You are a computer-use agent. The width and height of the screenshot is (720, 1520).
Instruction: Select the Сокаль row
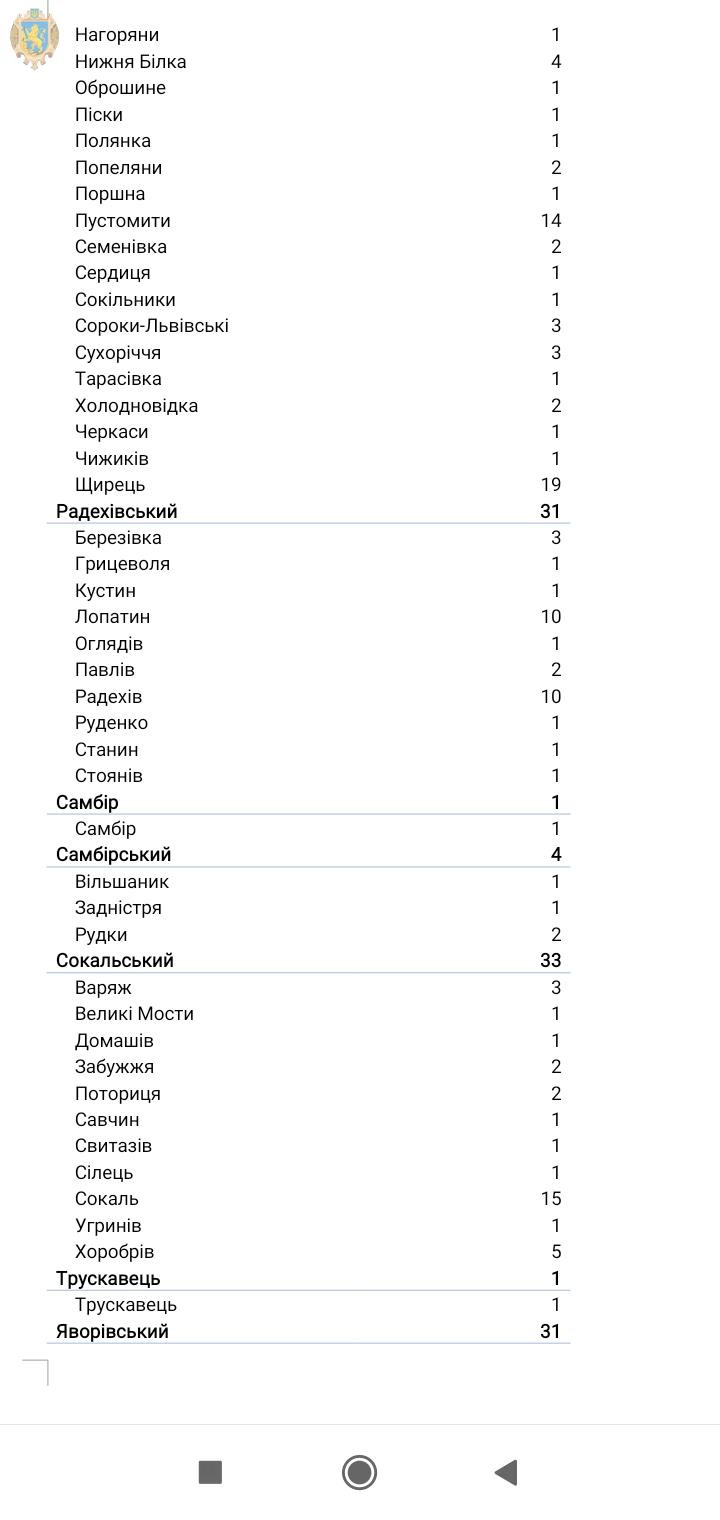[x=107, y=1198]
